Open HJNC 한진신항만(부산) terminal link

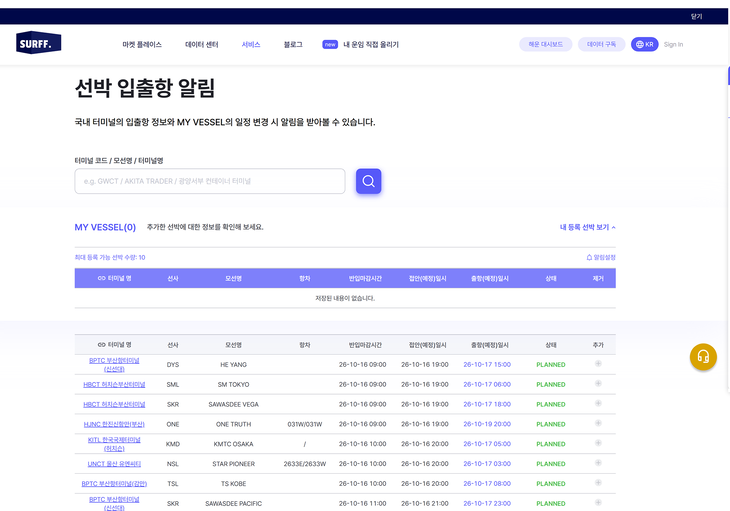tap(114, 424)
